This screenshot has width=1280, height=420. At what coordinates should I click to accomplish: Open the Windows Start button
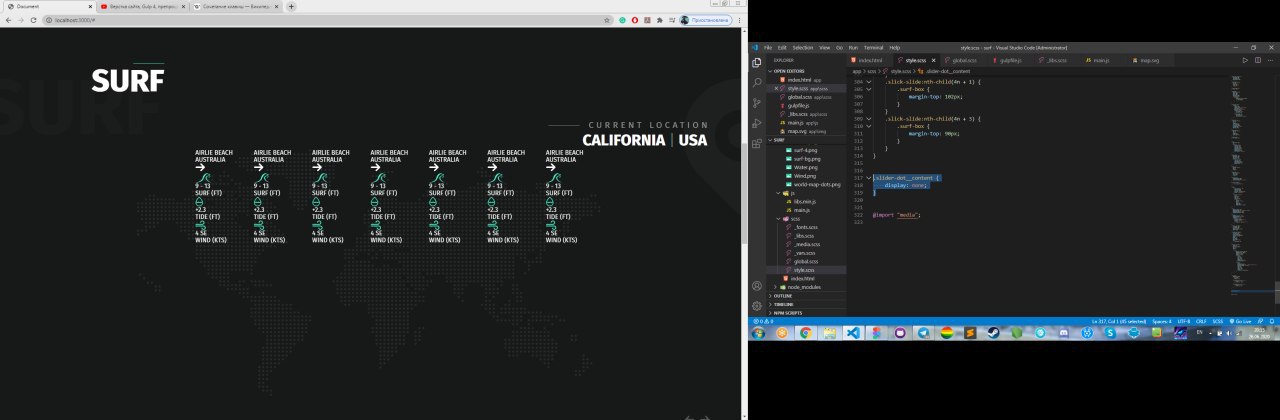click(x=758, y=333)
